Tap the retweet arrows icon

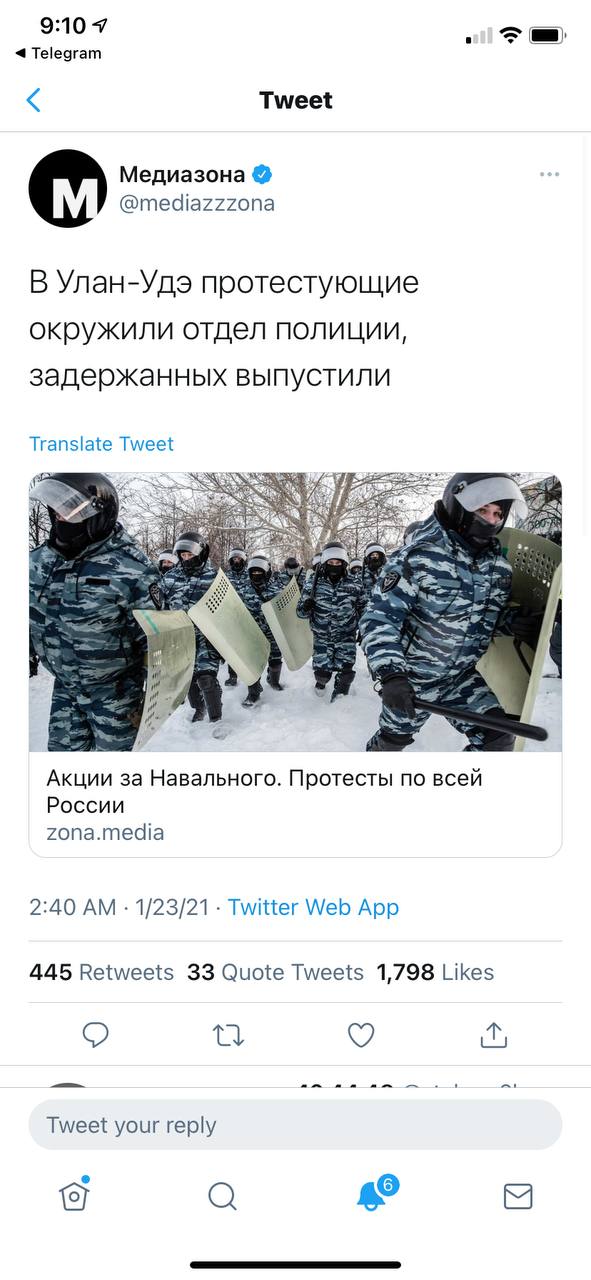229,1035
